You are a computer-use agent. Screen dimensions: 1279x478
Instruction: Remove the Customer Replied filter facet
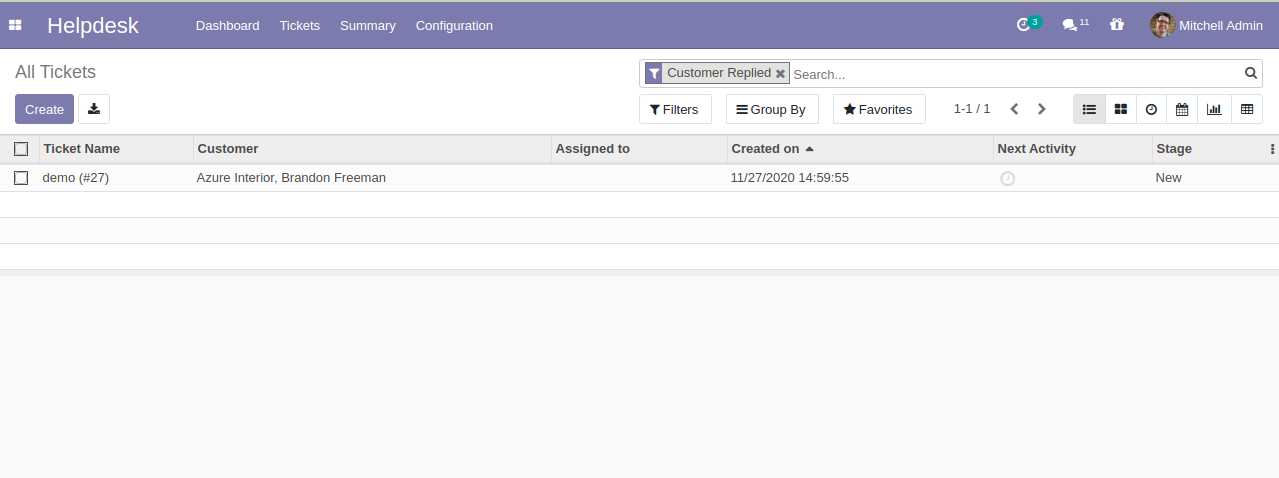[780, 74]
